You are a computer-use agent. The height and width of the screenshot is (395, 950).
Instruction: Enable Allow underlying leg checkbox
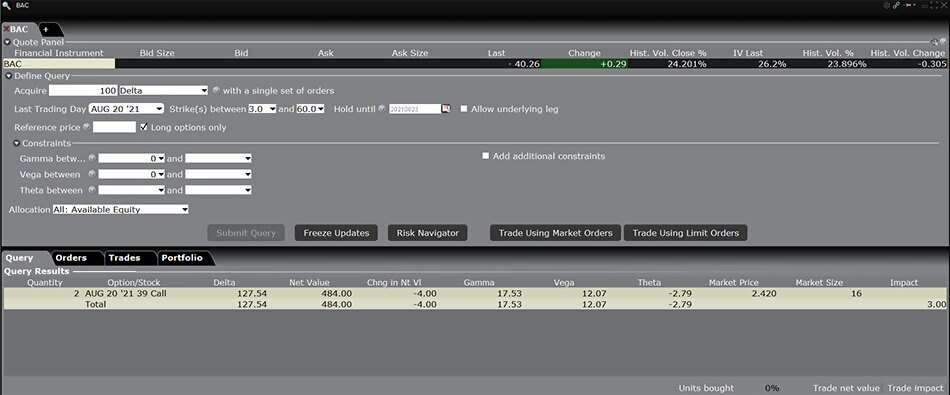[464, 109]
